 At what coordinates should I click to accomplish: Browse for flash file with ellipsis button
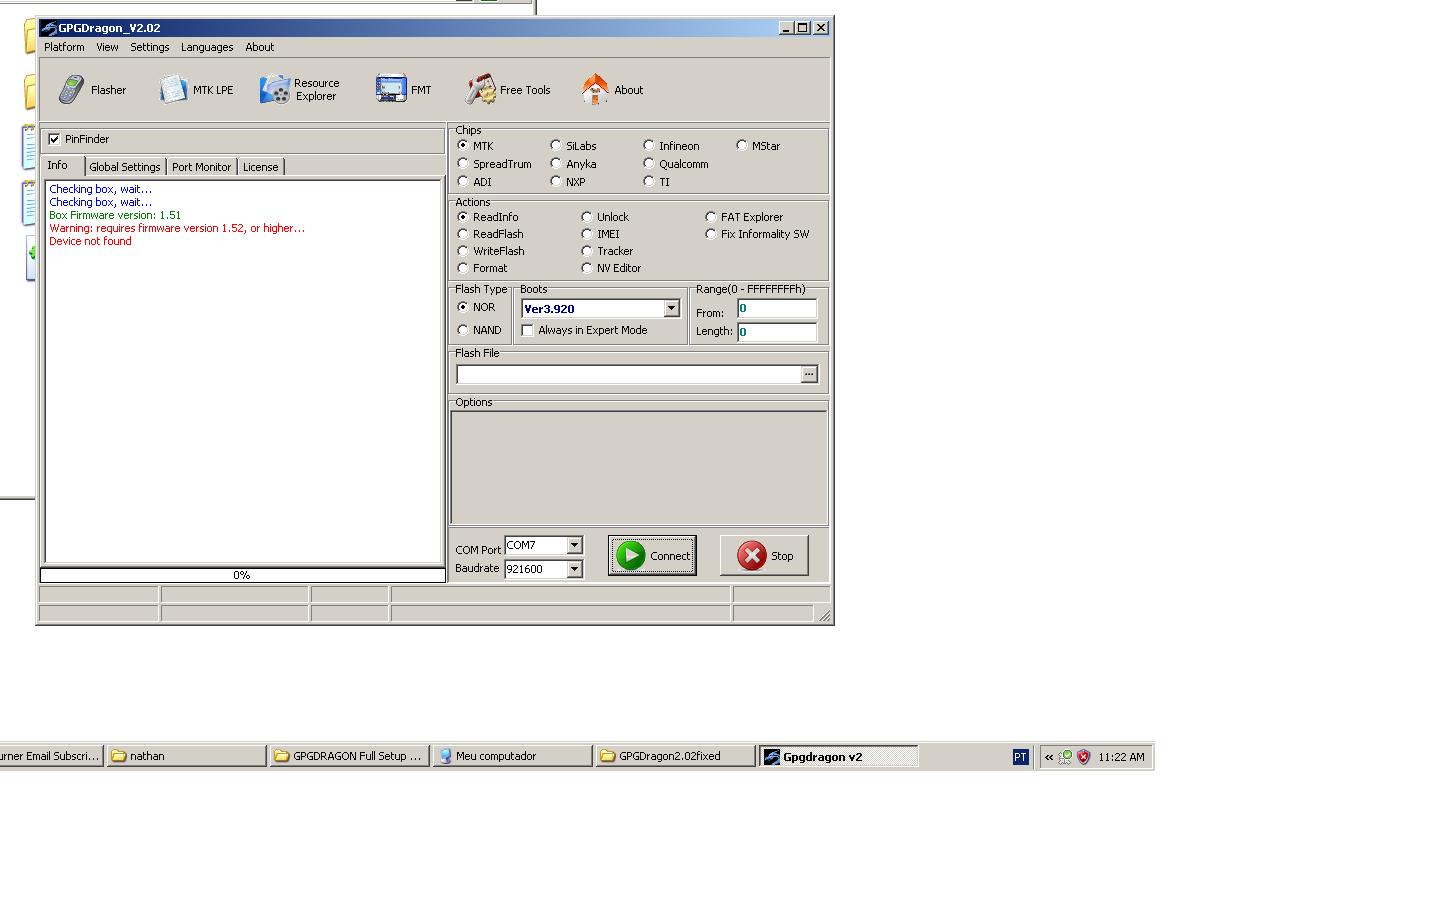809,374
